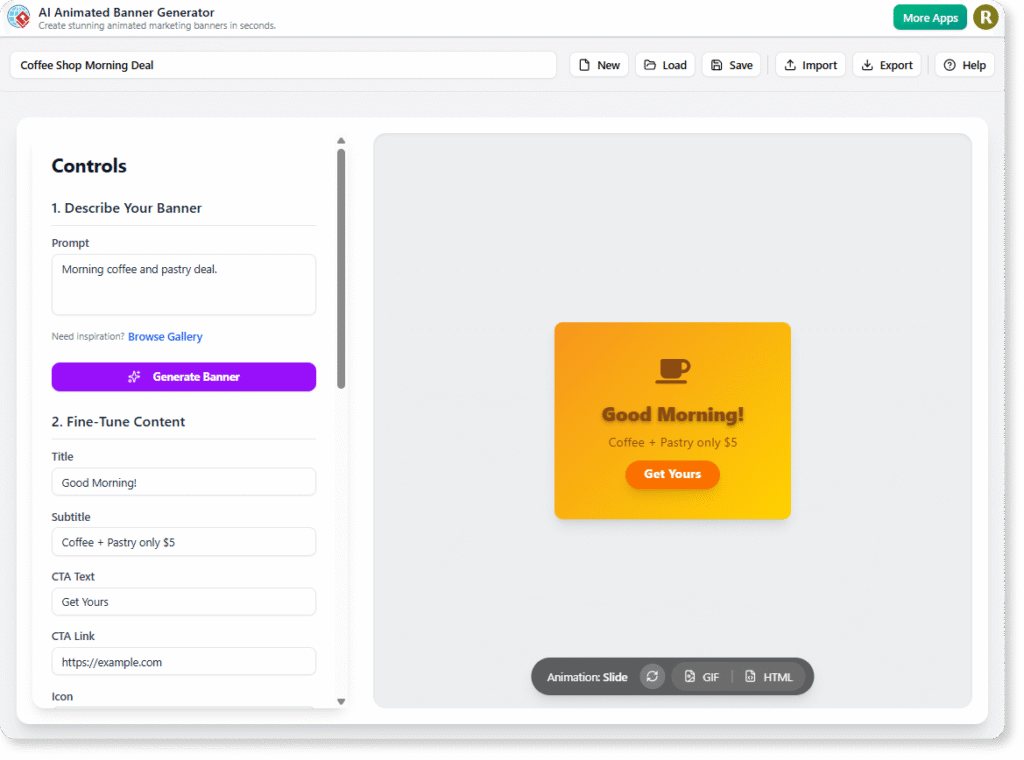Viewport: 1024px width, 760px height.
Task: Cycle the Slide animation setting
Action: [586, 676]
